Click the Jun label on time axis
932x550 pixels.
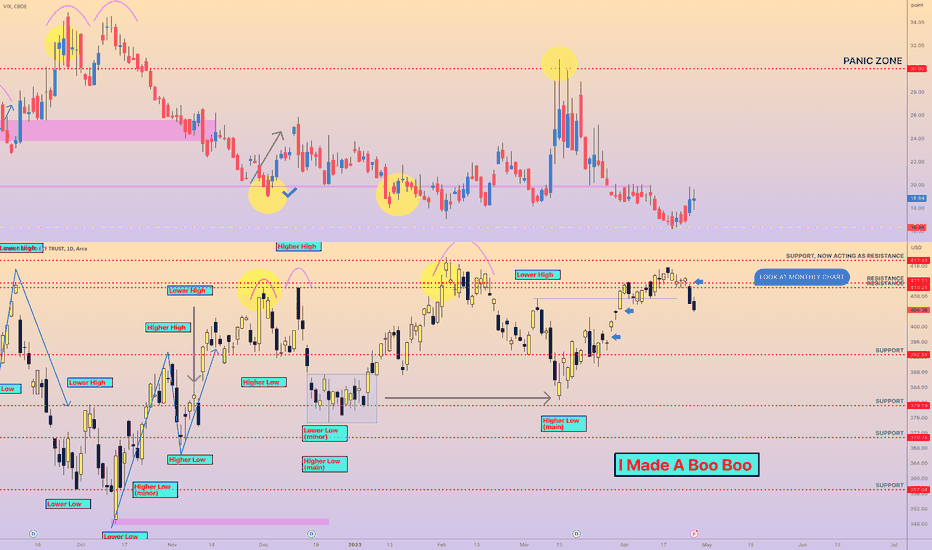coord(802,545)
